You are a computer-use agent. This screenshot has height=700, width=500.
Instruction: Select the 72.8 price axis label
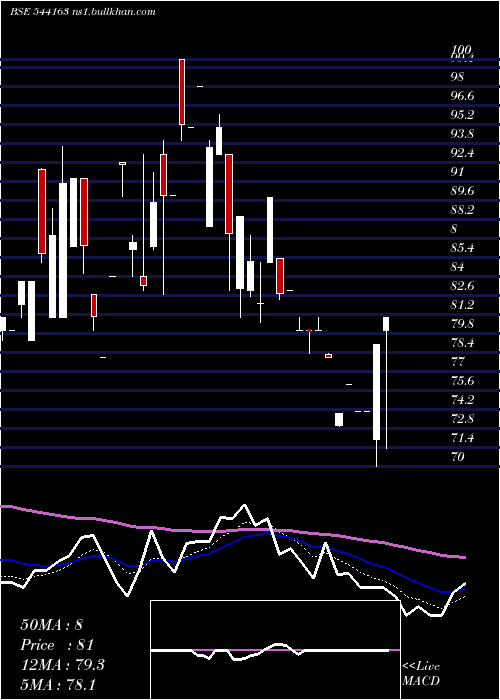click(462, 419)
